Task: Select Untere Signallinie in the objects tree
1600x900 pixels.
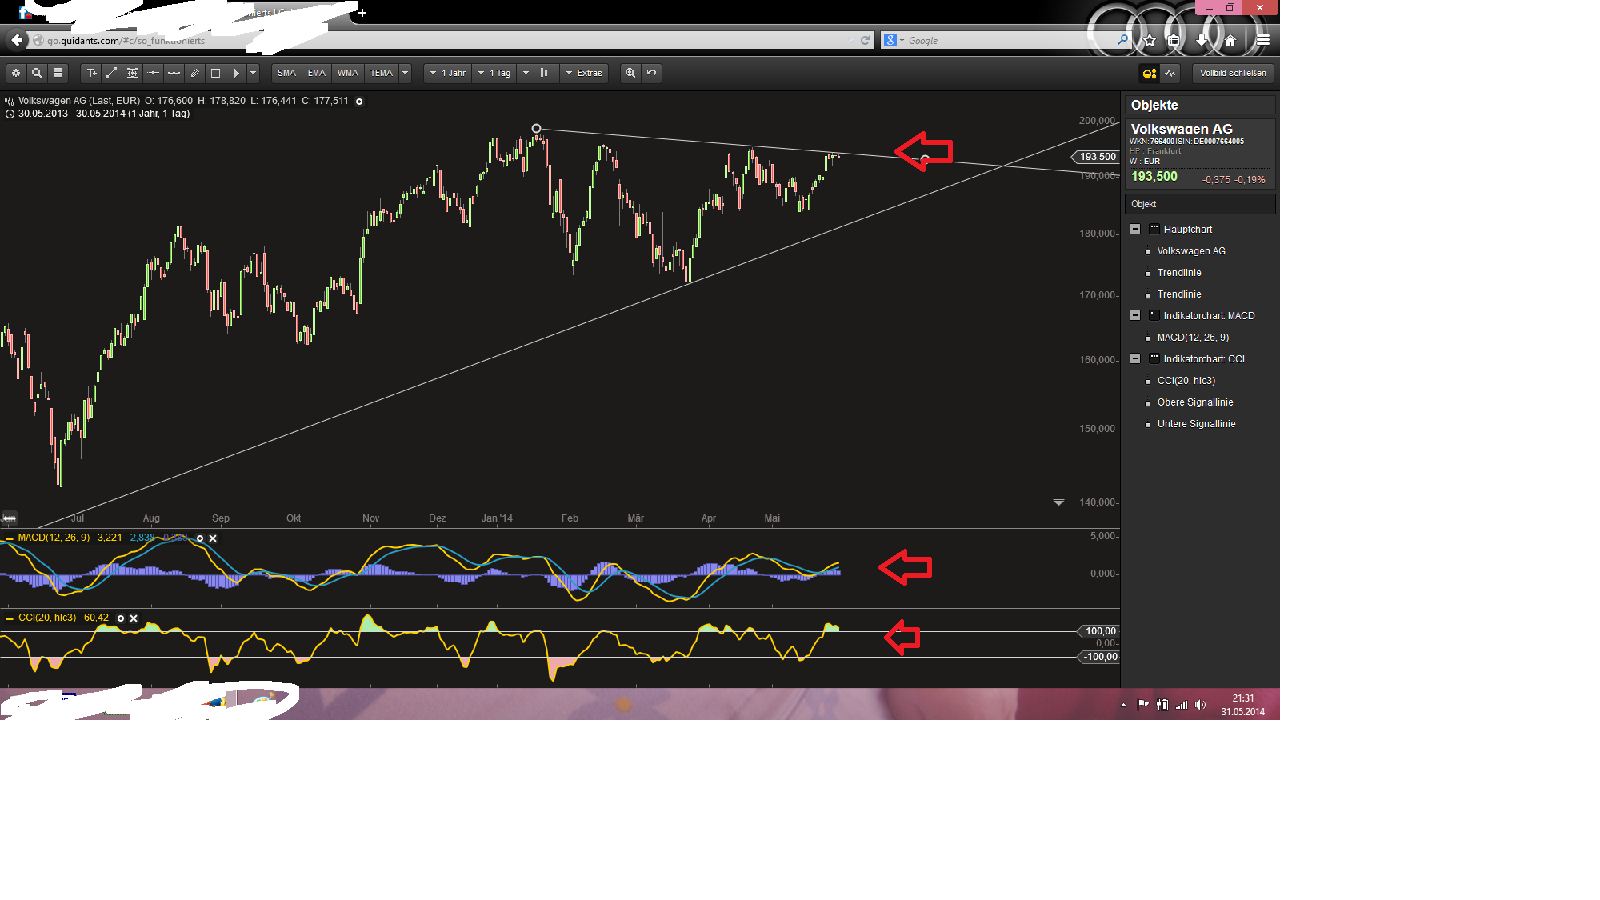Action: pyautogui.click(x=1196, y=423)
